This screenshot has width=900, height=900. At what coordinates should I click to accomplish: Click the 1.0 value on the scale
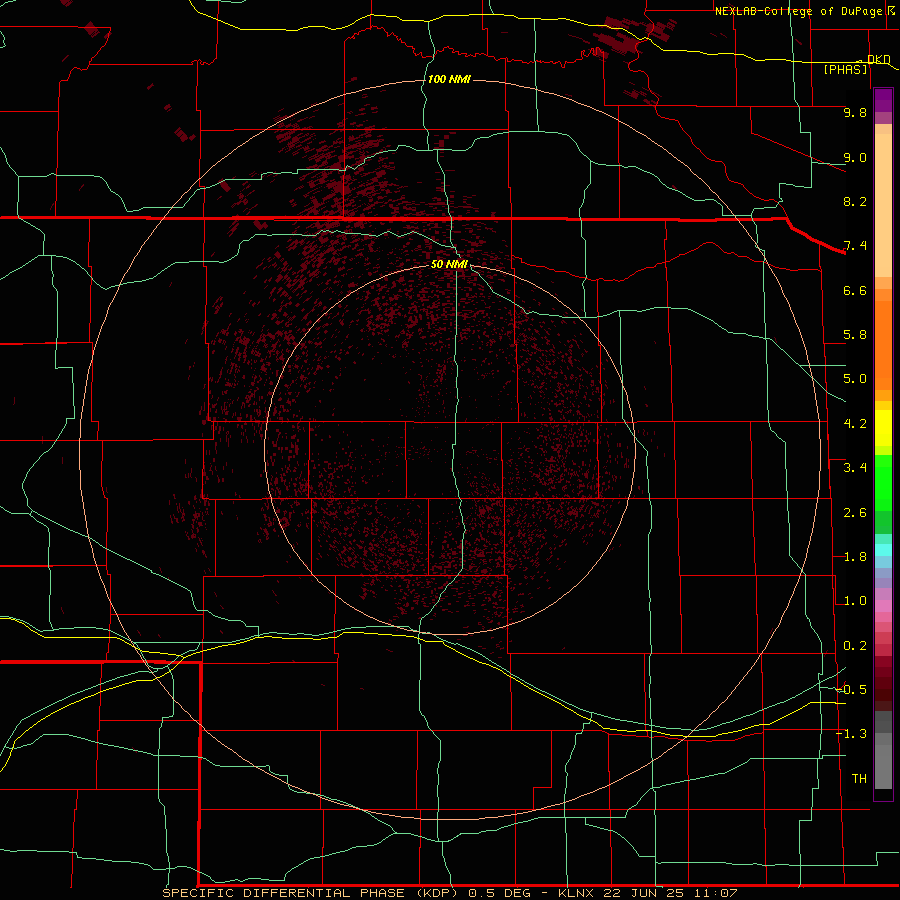(x=855, y=601)
